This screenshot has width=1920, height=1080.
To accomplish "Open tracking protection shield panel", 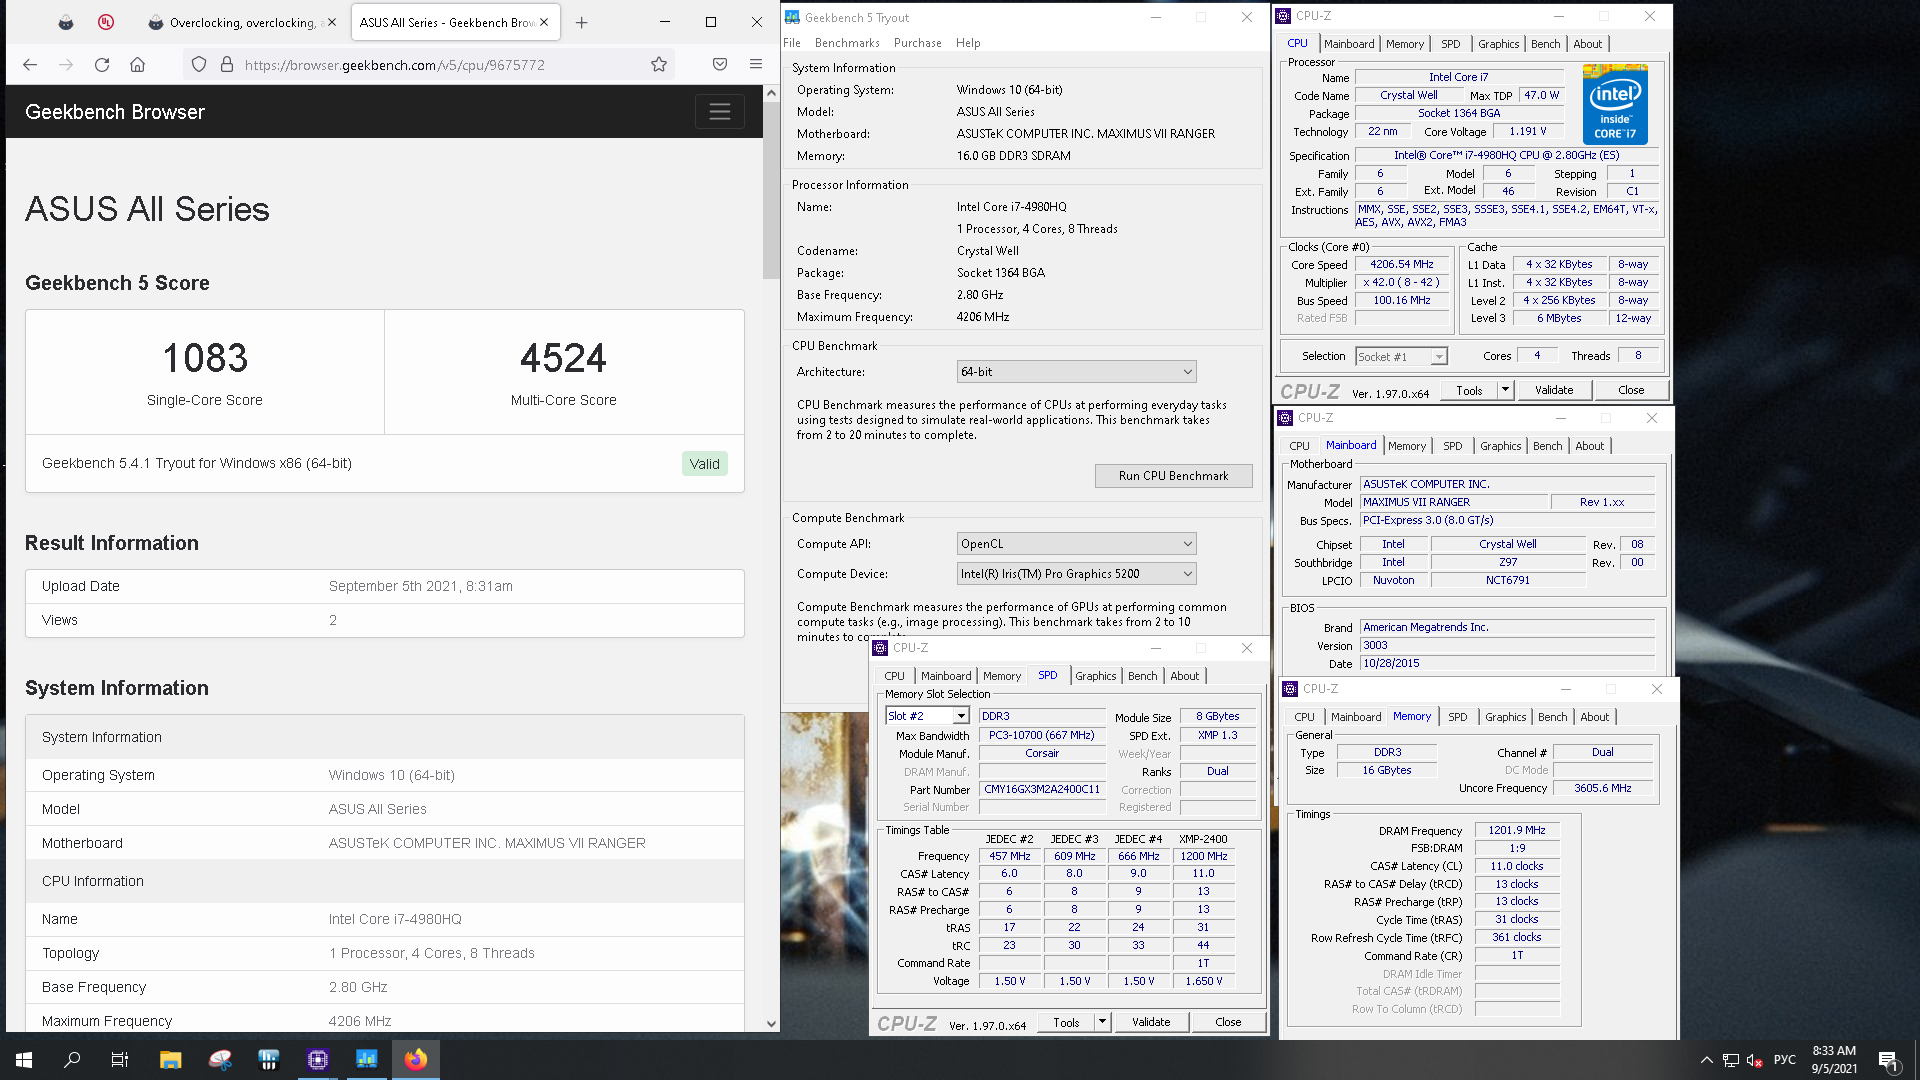I will pos(199,65).
